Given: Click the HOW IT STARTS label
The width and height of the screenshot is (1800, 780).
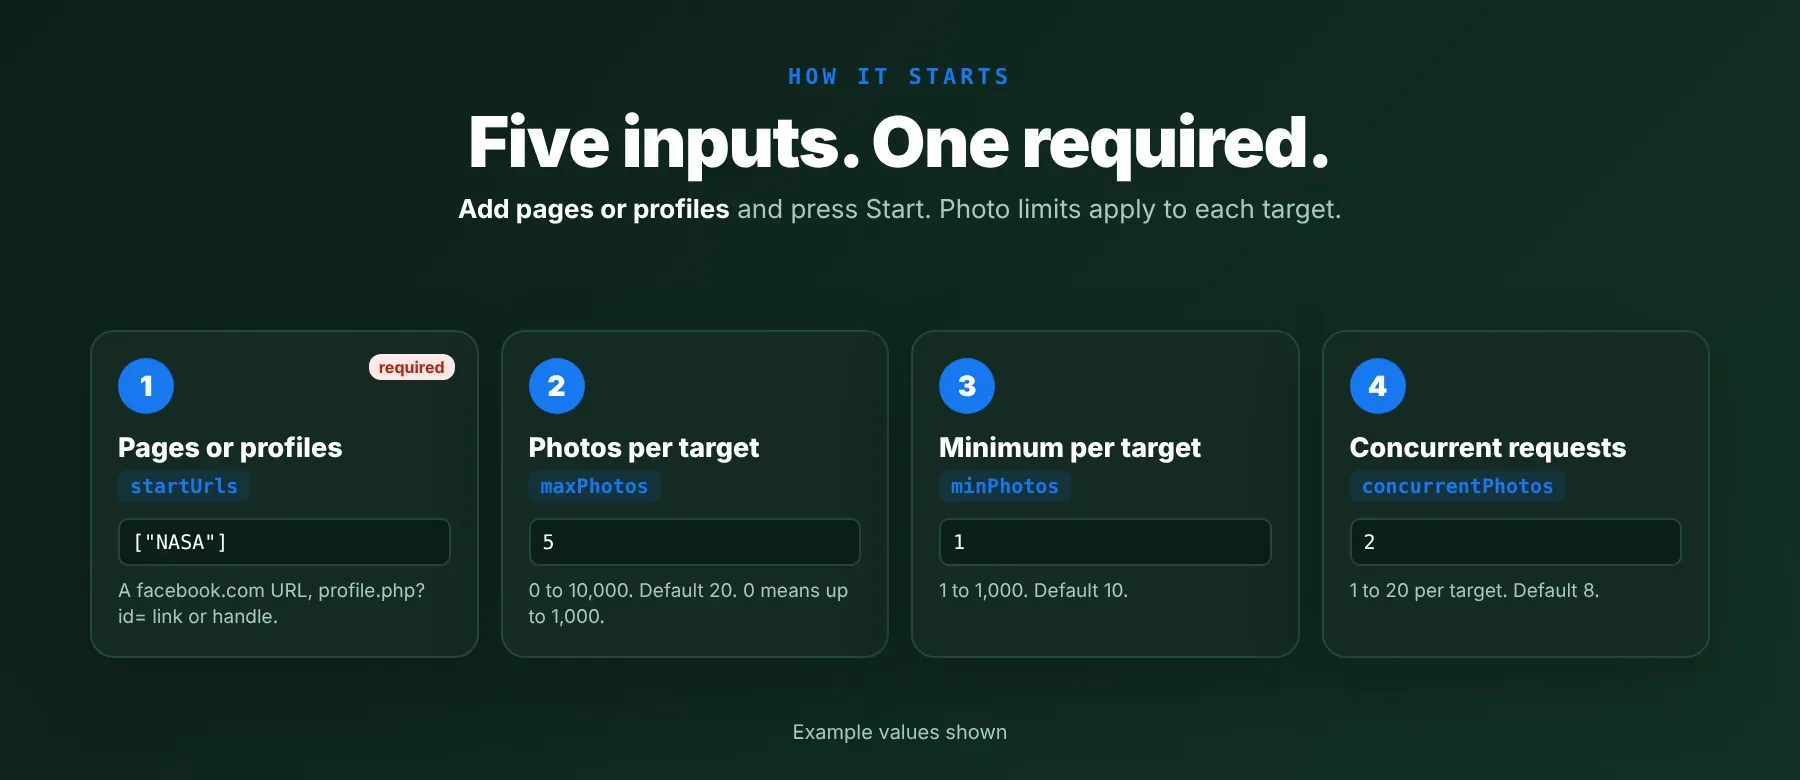Looking at the screenshot, I should pos(899,77).
